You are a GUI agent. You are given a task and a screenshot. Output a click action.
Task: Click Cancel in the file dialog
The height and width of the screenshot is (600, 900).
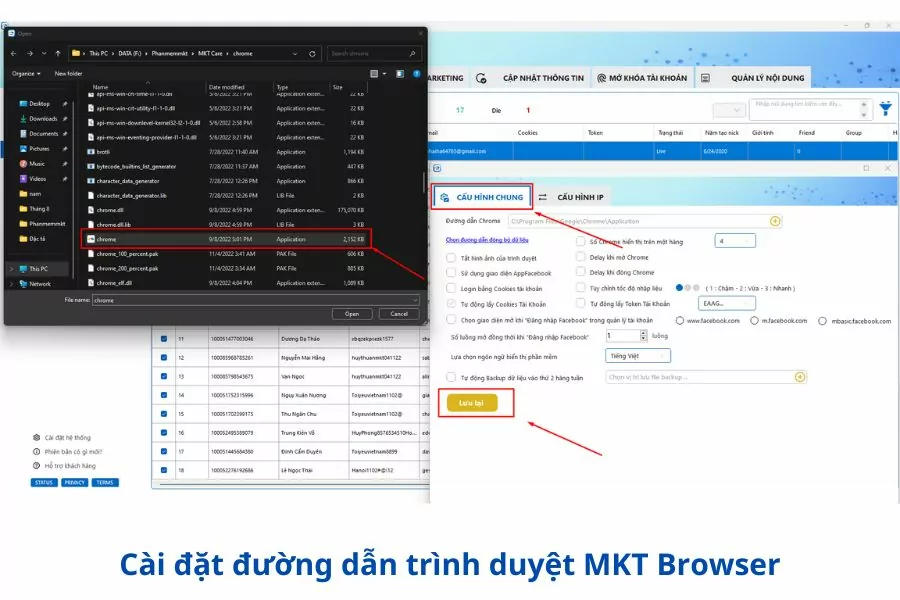pyautogui.click(x=399, y=314)
